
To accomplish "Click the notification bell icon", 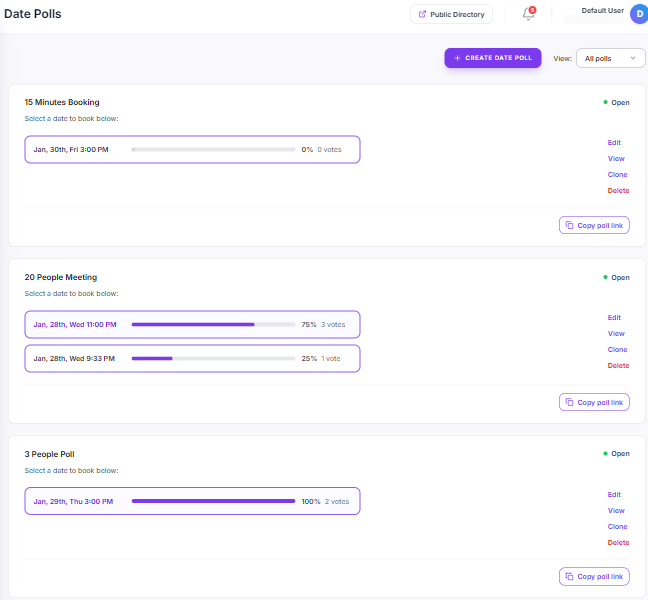I will [x=528, y=14].
